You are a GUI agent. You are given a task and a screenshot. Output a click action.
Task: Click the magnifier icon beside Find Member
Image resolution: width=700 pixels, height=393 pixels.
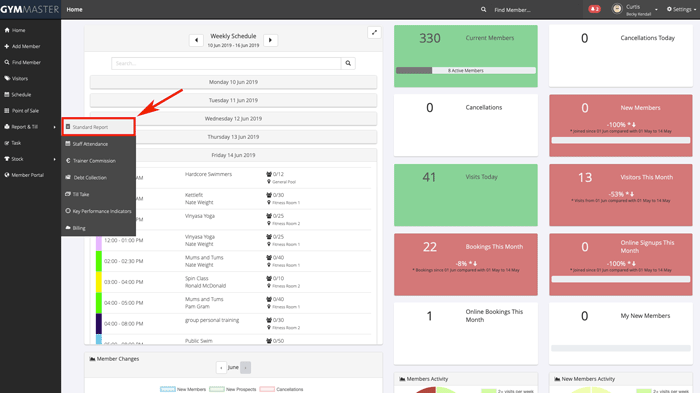point(483,9)
